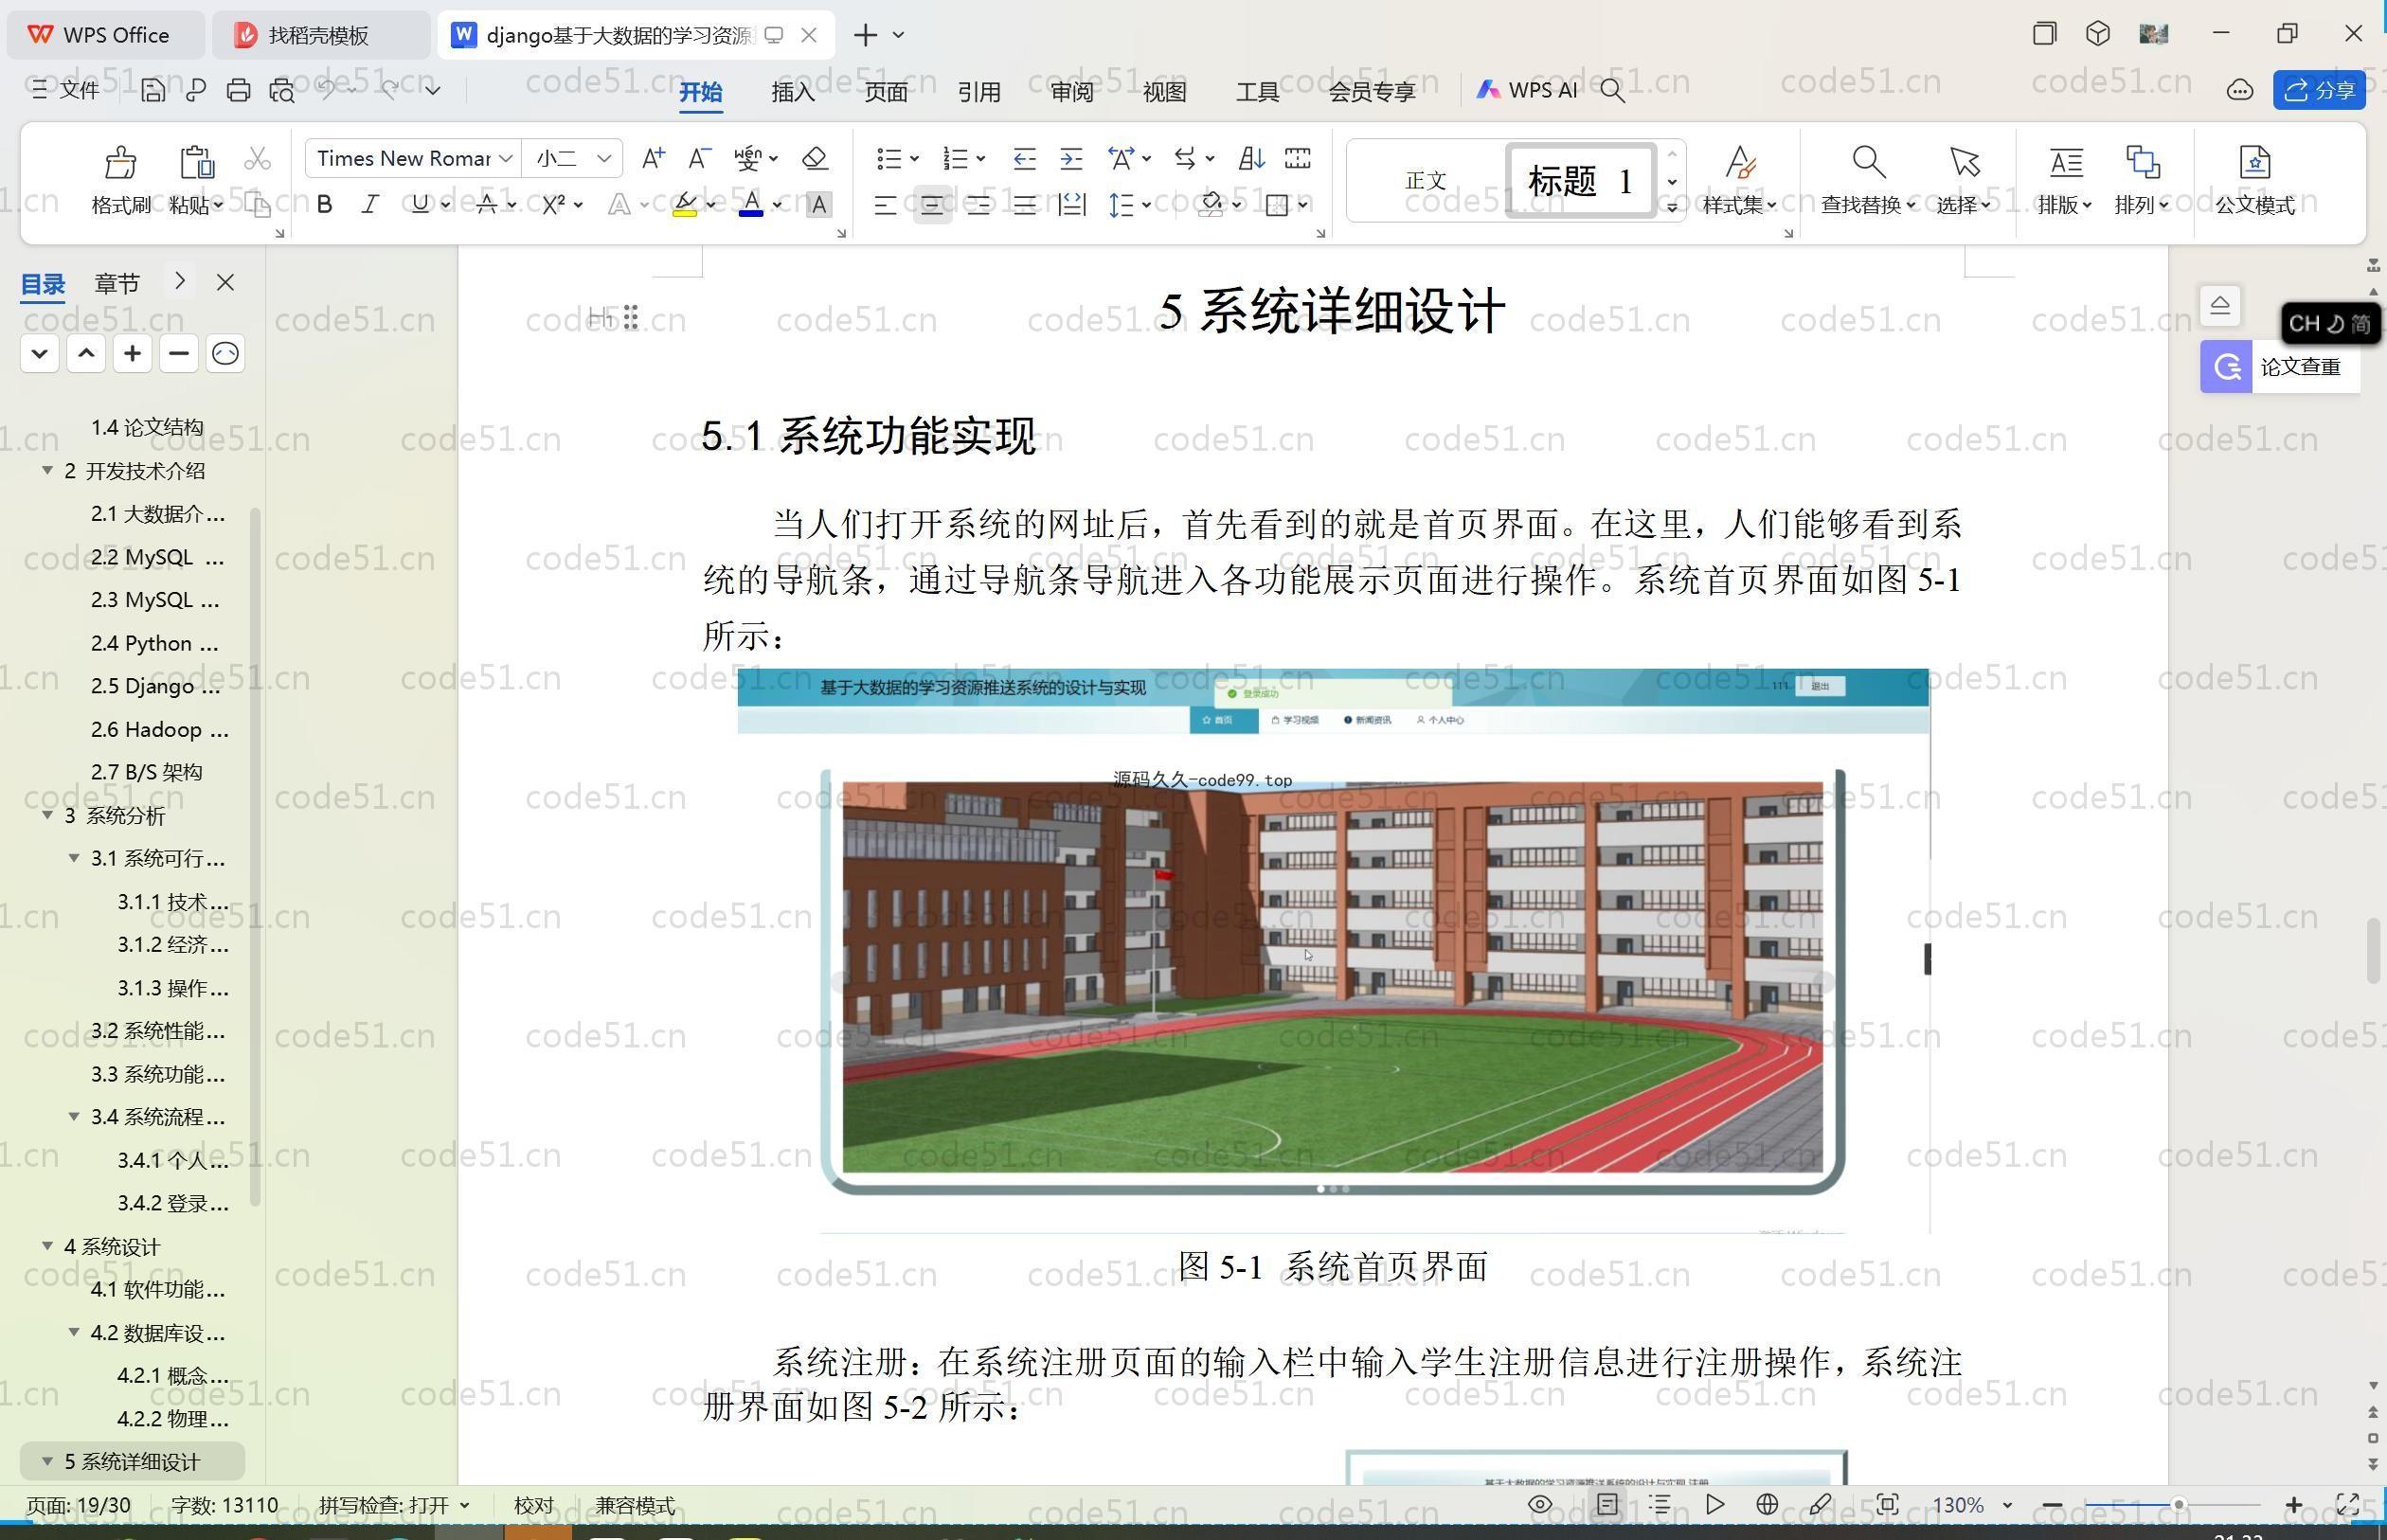
Task: Click the print icon in quick toolbar
Action: (x=238, y=91)
